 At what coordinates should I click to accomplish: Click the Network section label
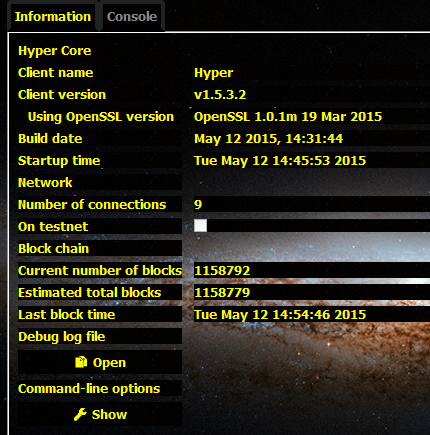(45, 182)
